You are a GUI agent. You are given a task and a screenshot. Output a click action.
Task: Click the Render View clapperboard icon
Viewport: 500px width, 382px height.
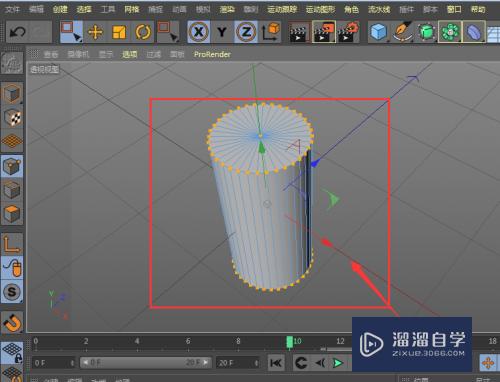pyautogui.click(x=299, y=32)
